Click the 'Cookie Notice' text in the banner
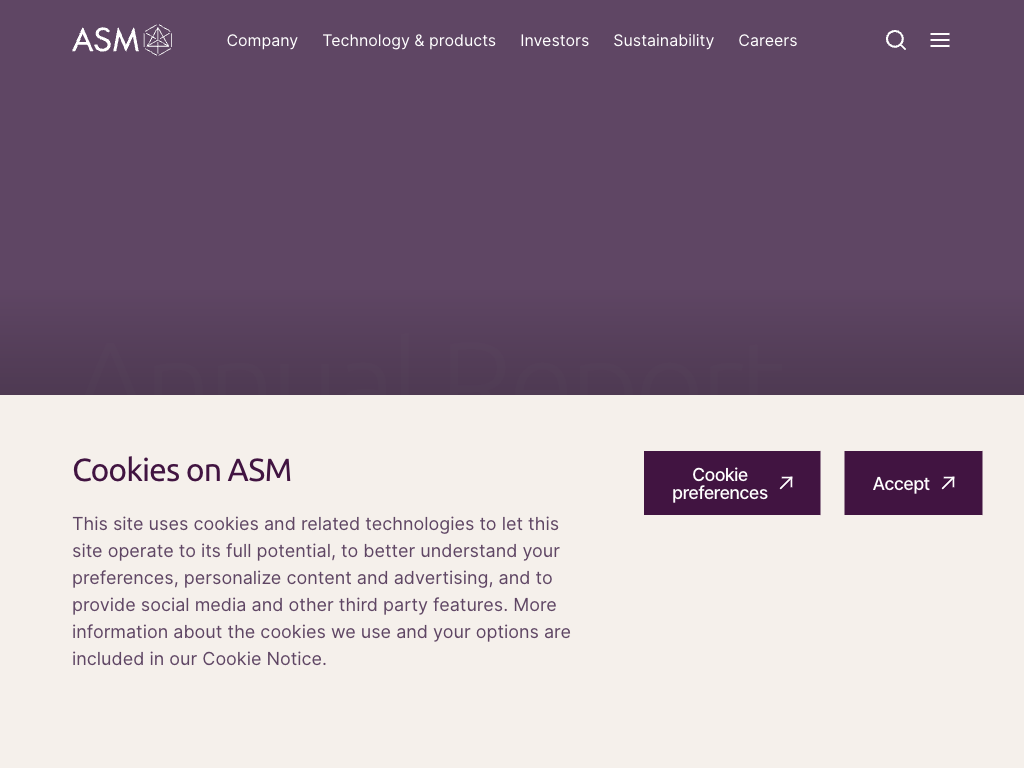Viewport: 1024px width, 768px height. [263, 659]
